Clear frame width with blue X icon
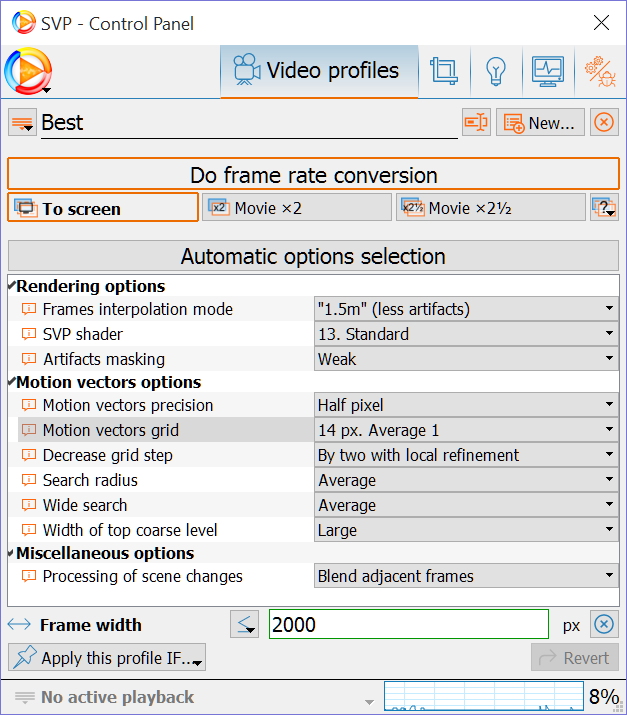Viewport: 627px width, 715px height. click(x=603, y=625)
